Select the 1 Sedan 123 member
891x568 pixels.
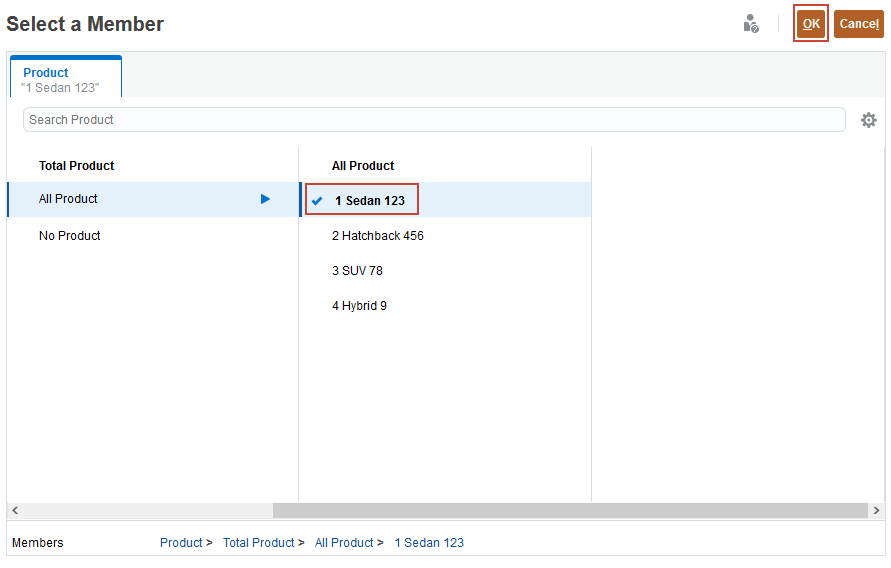point(369,201)
